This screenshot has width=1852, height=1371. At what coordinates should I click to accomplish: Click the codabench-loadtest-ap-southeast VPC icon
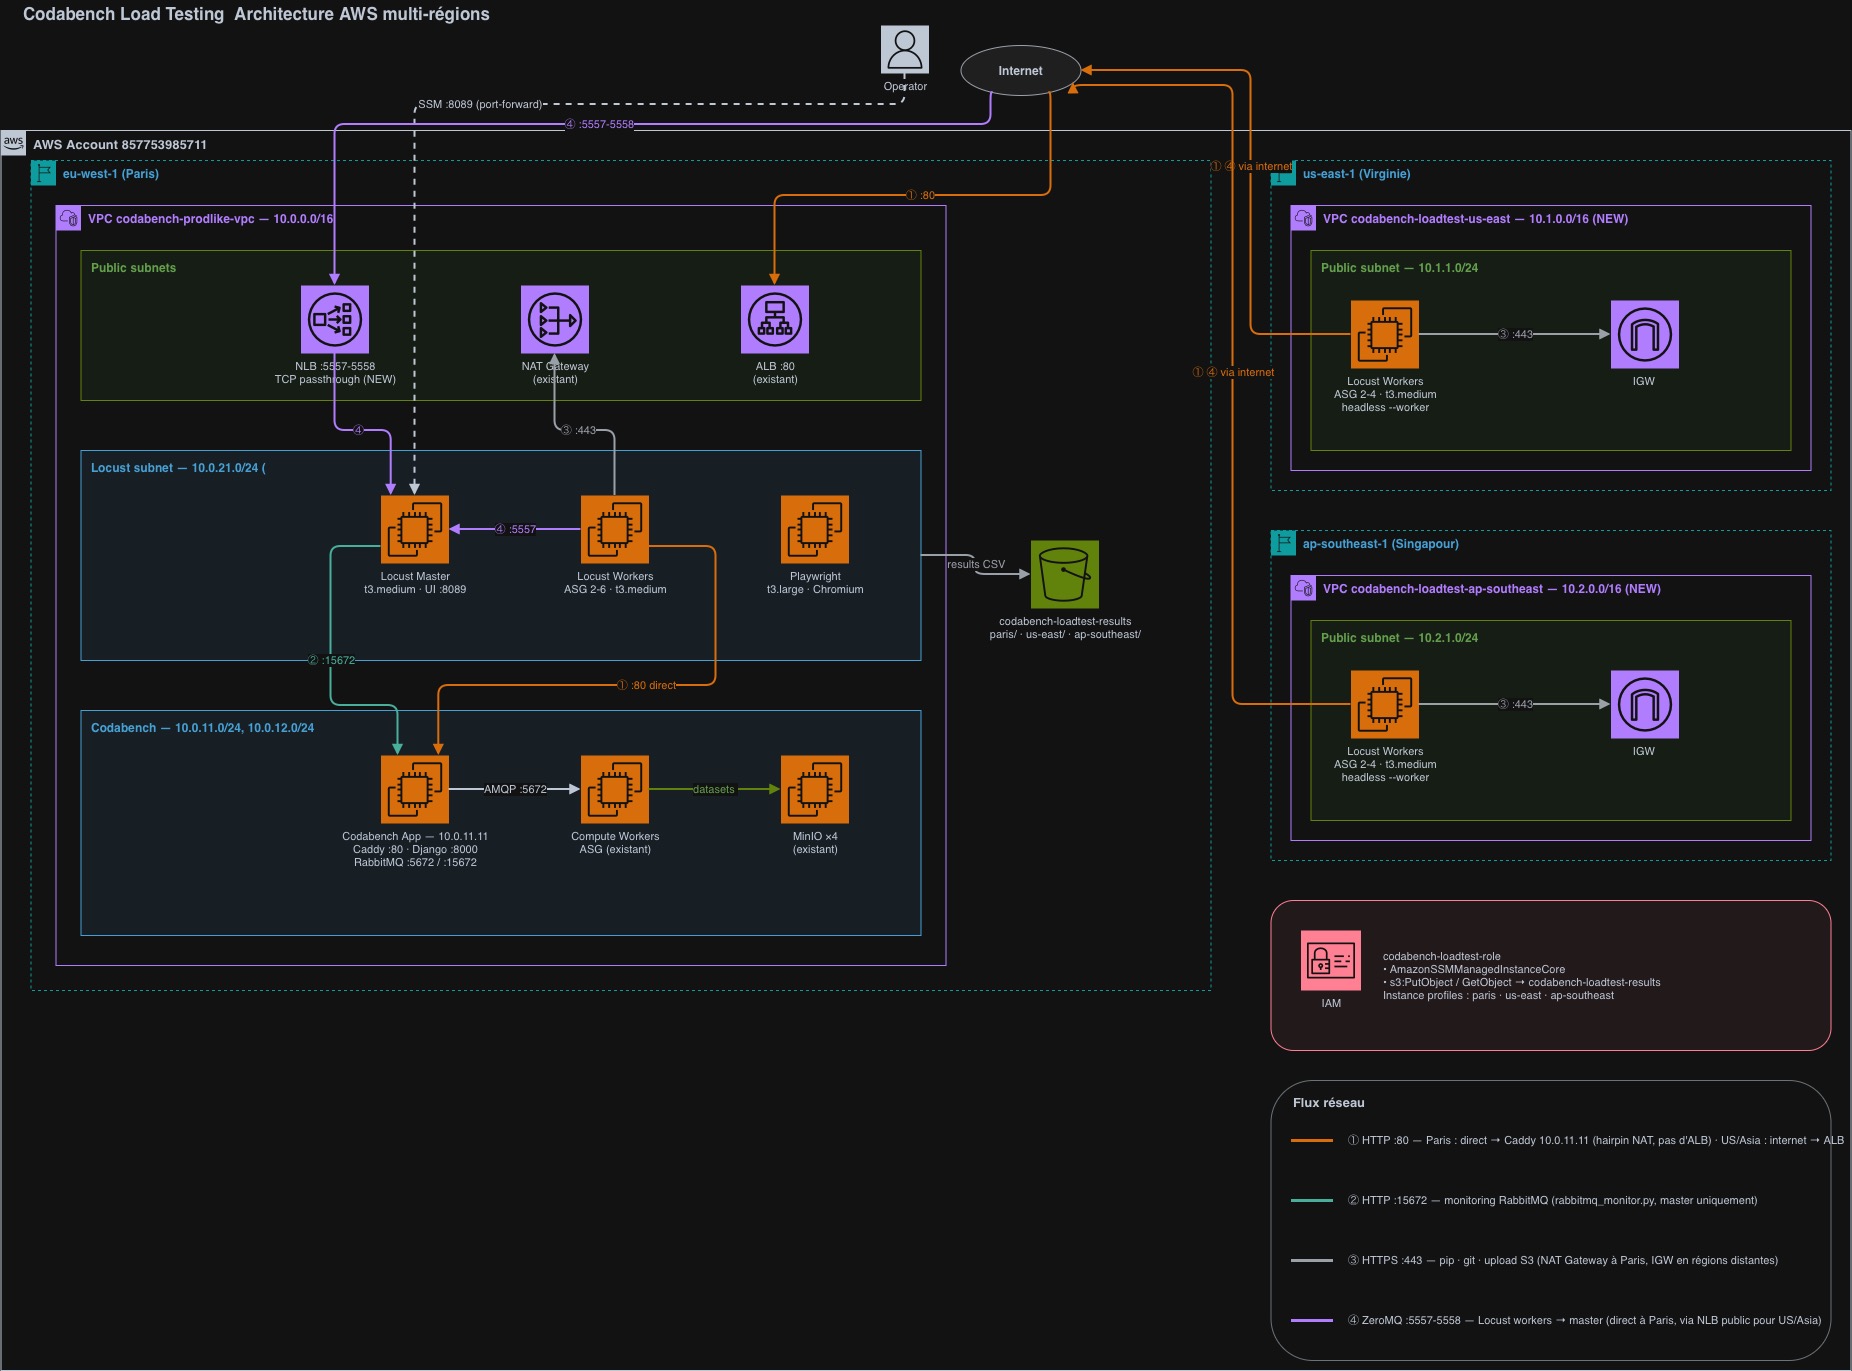tap(1303, 588)
